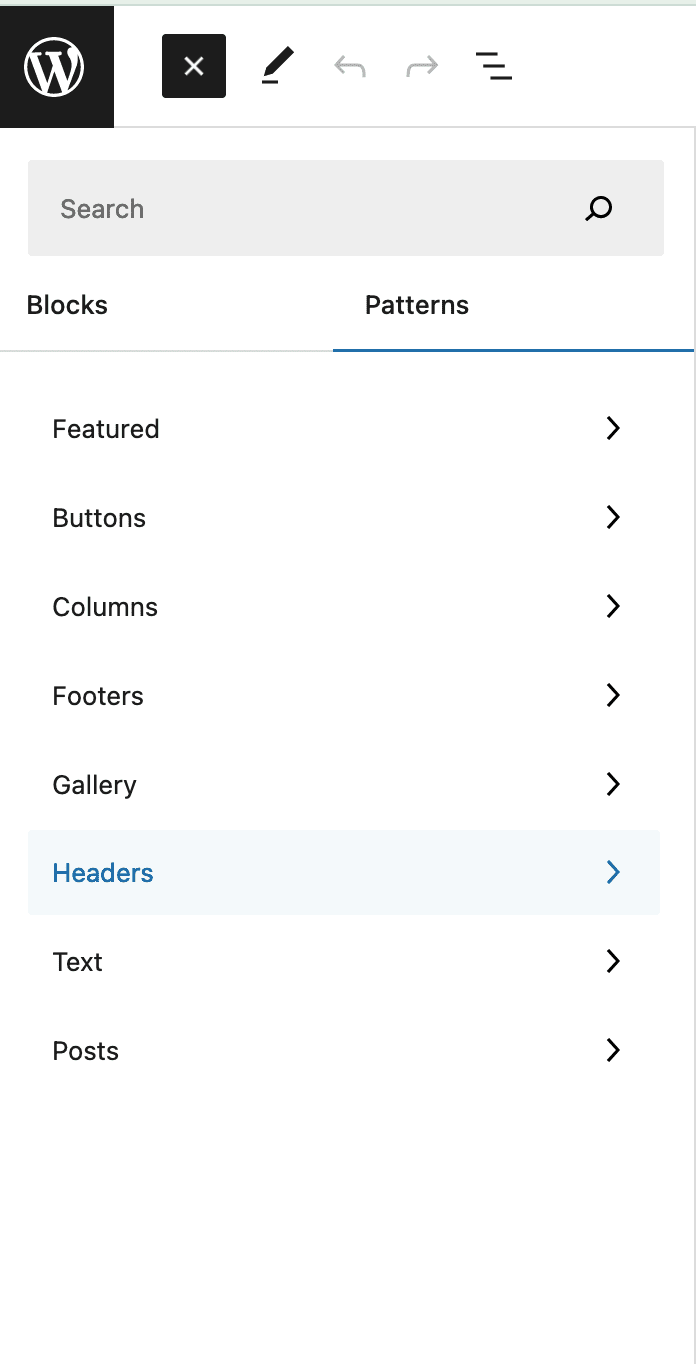Viewport: 696px width, 1364px height.
Task: Click the WordPress logo
Action: point(55,64)
